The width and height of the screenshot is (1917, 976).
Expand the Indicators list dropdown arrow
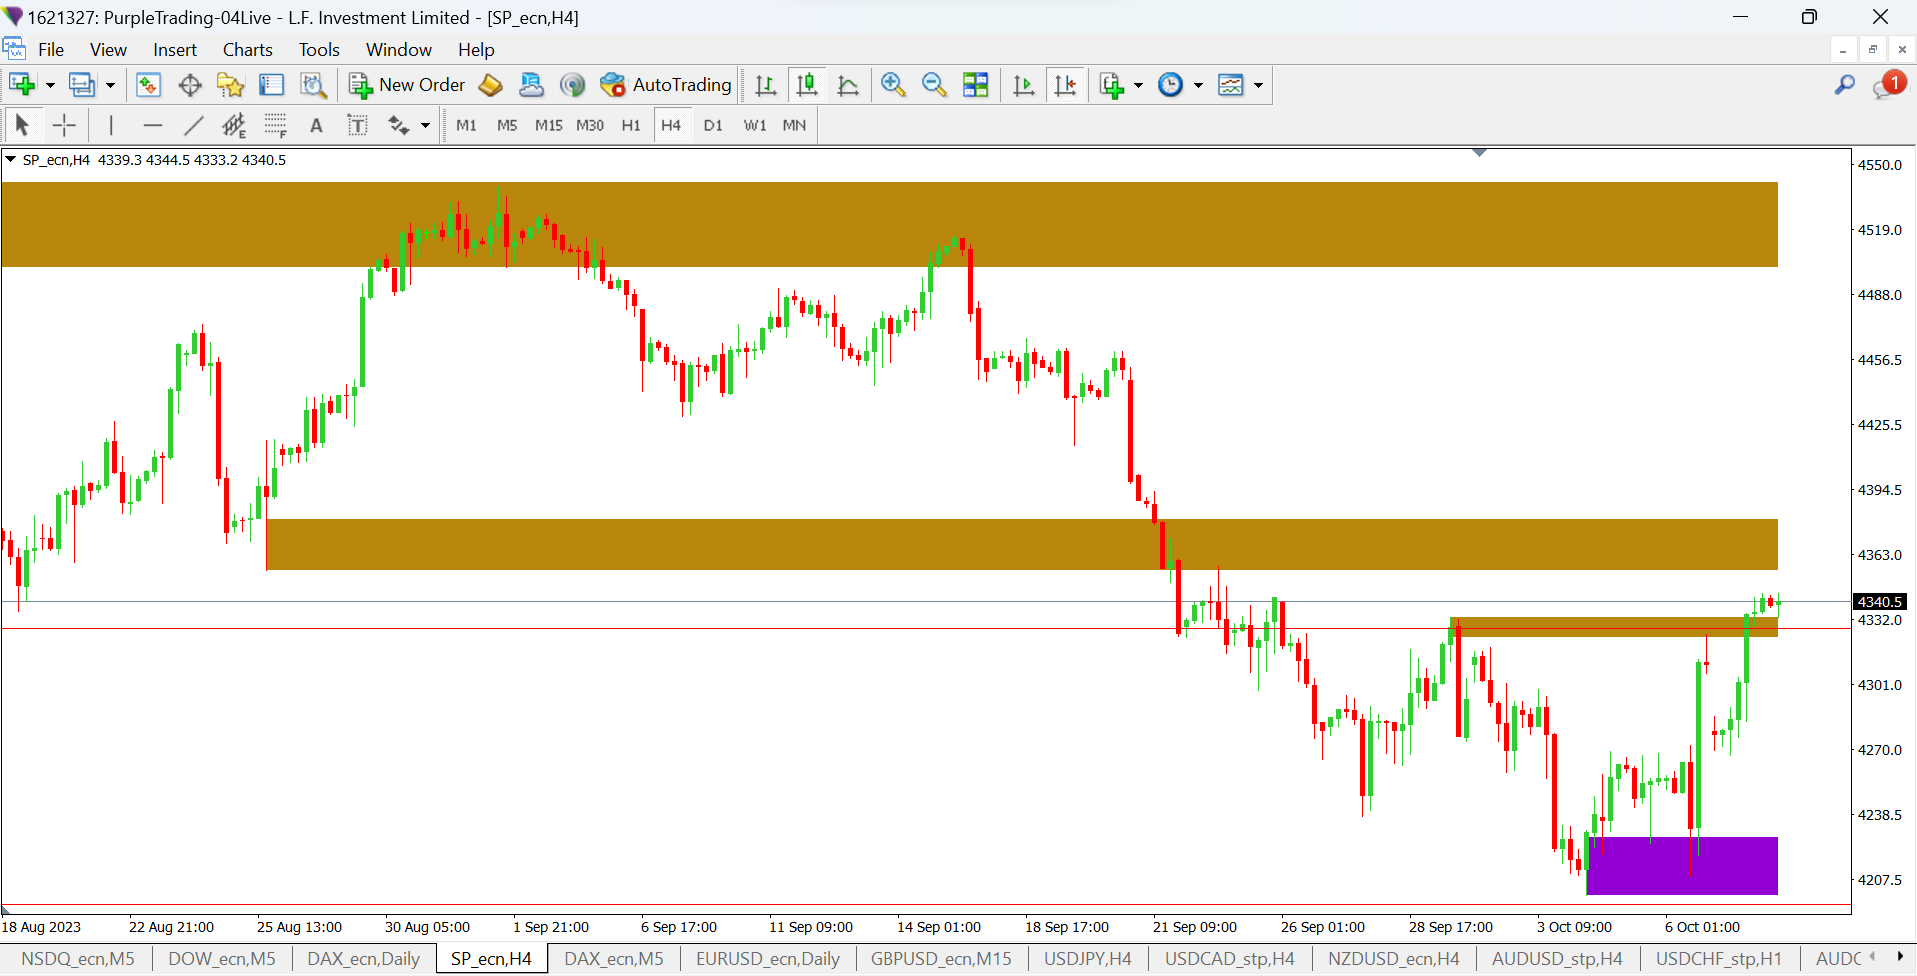click(1138, 86)
